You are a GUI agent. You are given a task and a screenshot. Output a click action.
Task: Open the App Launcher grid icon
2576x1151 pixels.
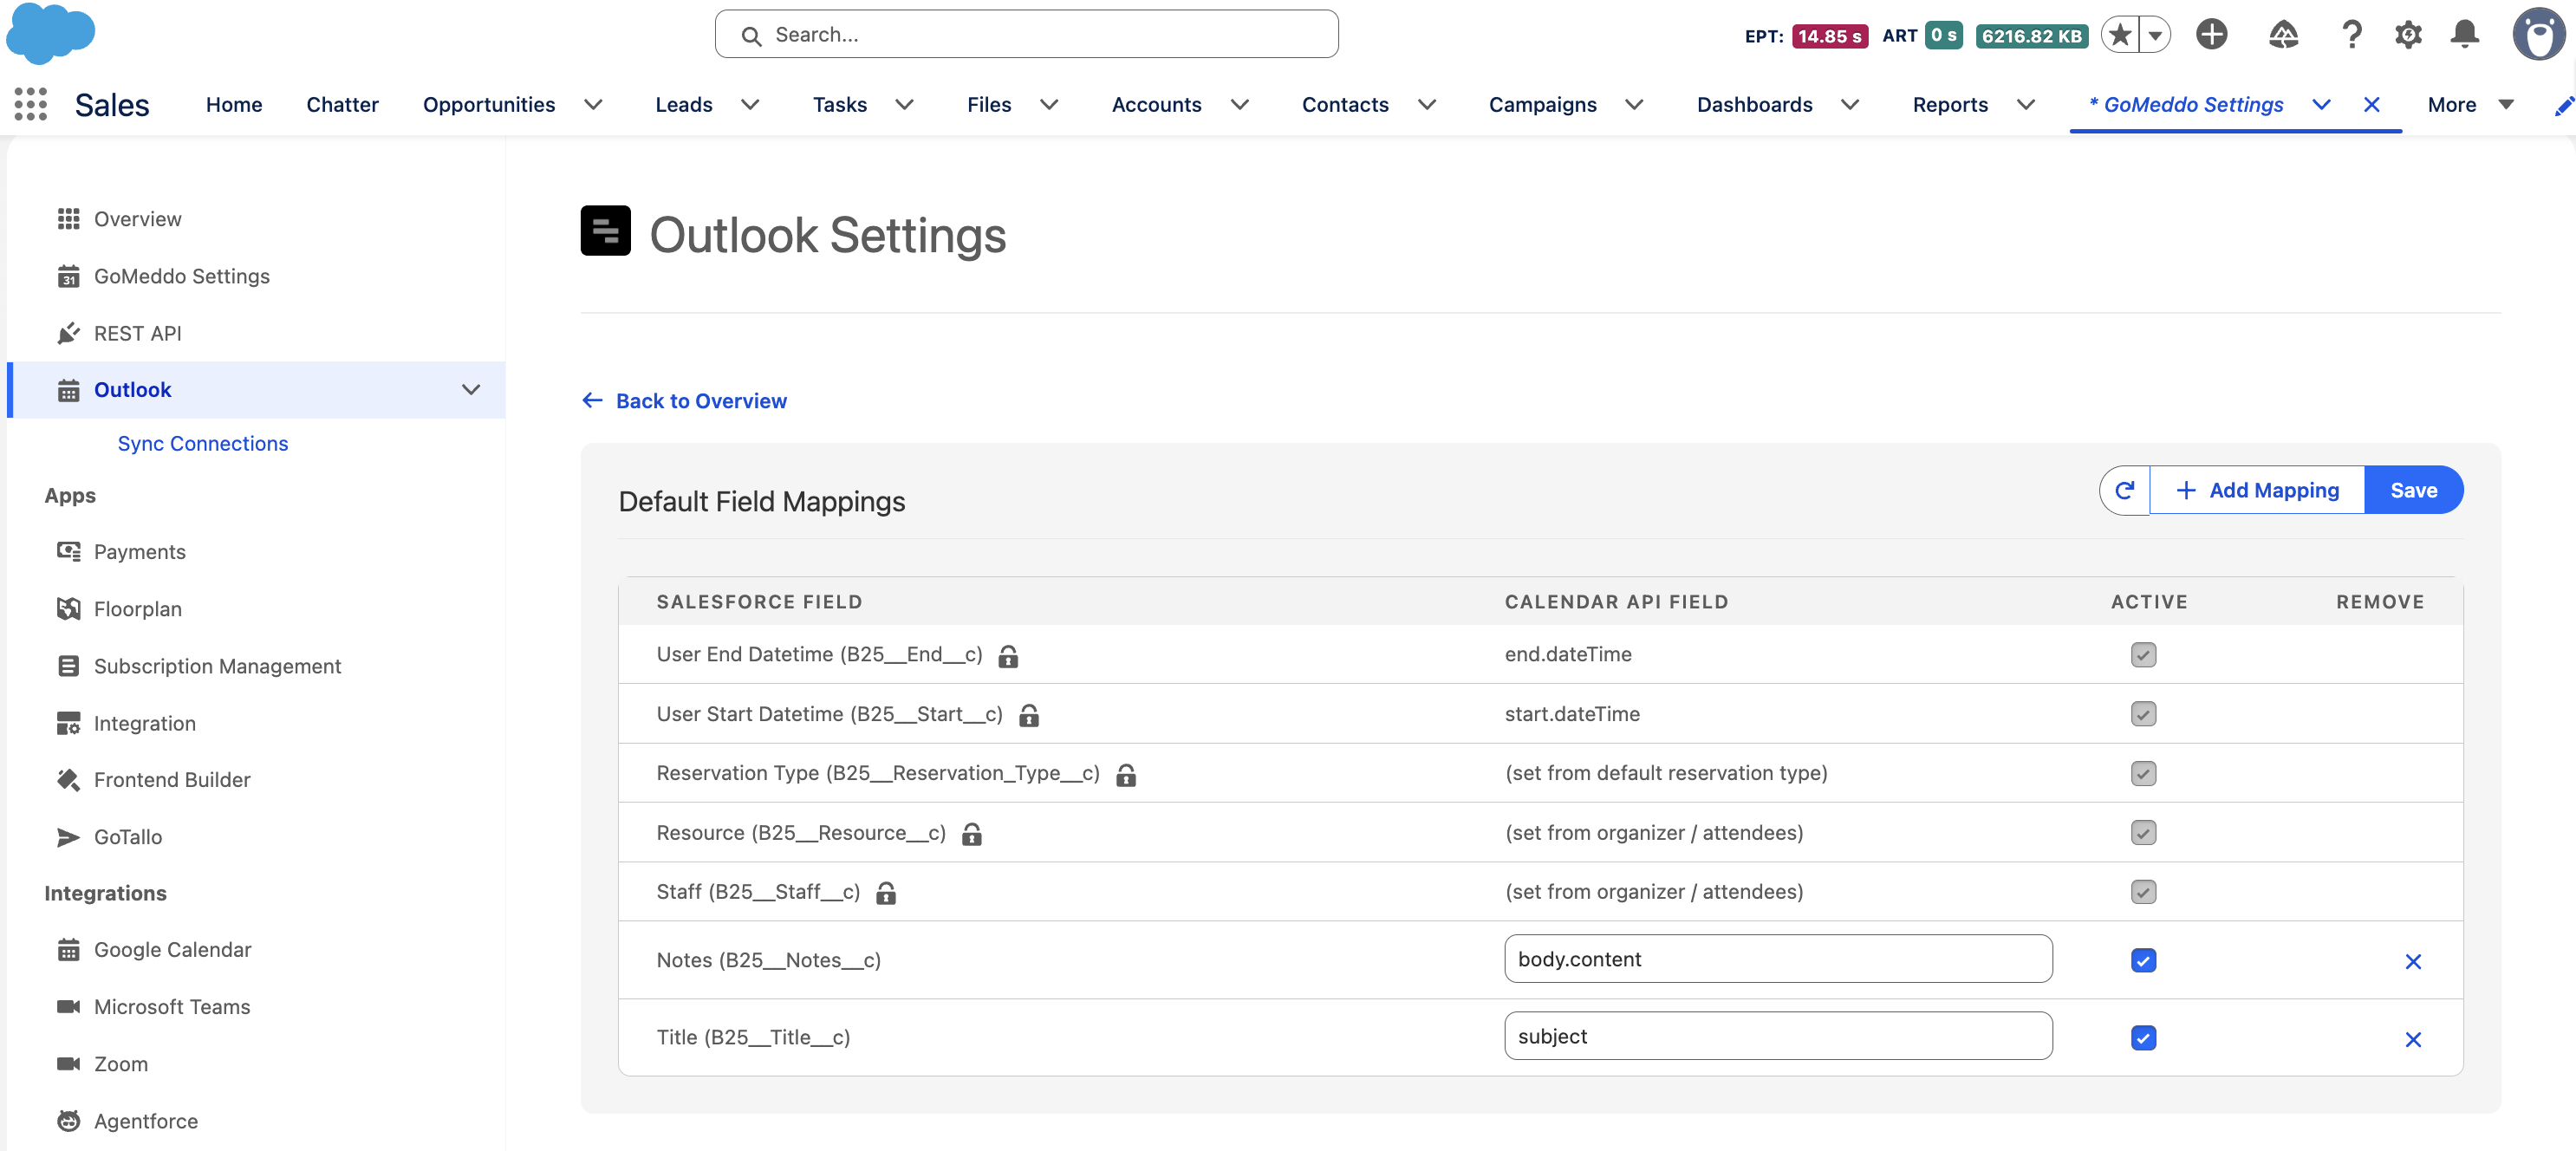coord(30,104)
